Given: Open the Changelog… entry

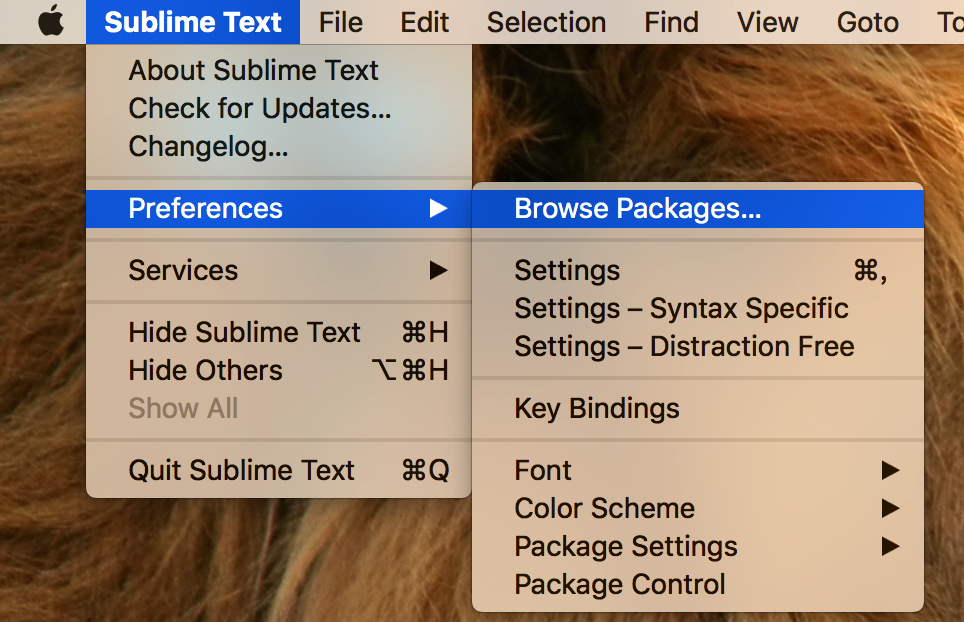Looking at the screenshot, I should [279, 146].
